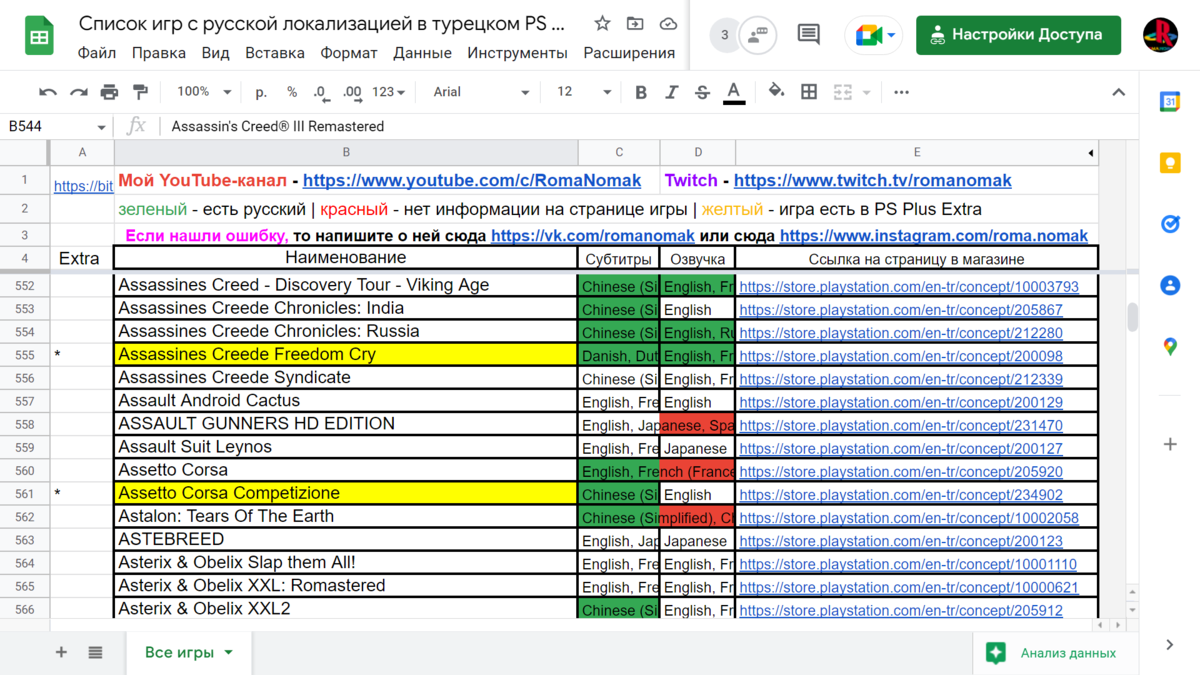
Task: Format cell as percent
Action: [292, 92]
